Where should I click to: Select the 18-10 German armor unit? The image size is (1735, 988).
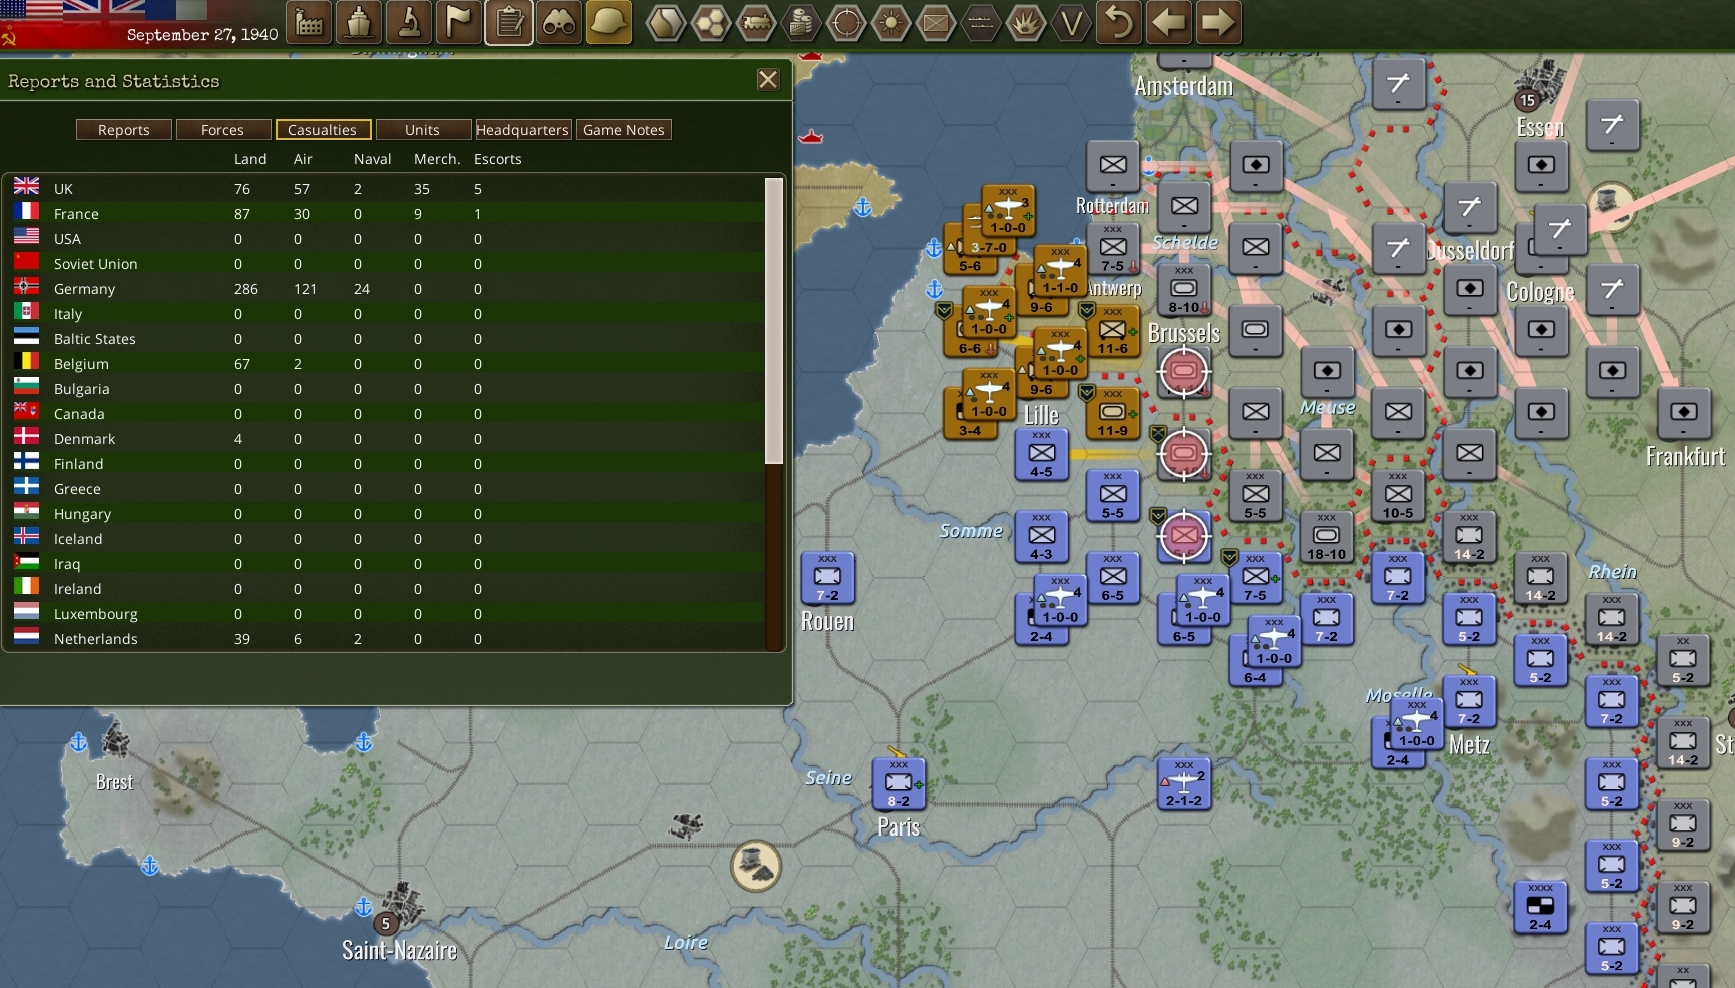pyautogui.click(x=1326, y=538)
